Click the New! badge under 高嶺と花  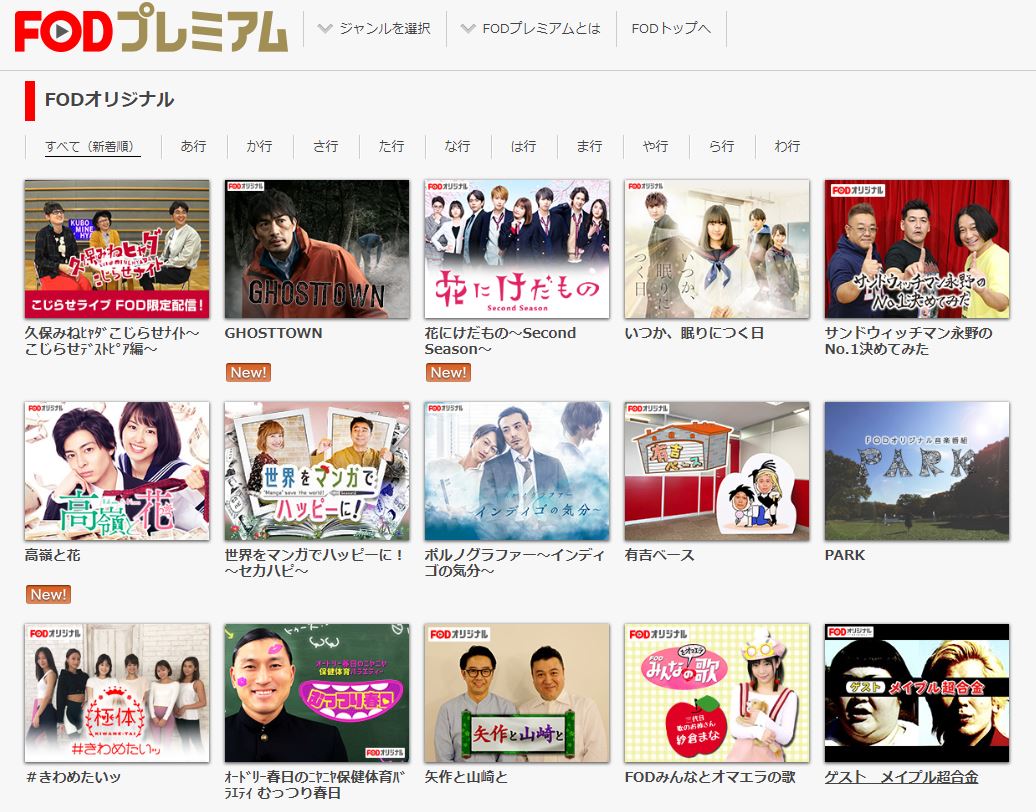(48, 595)
